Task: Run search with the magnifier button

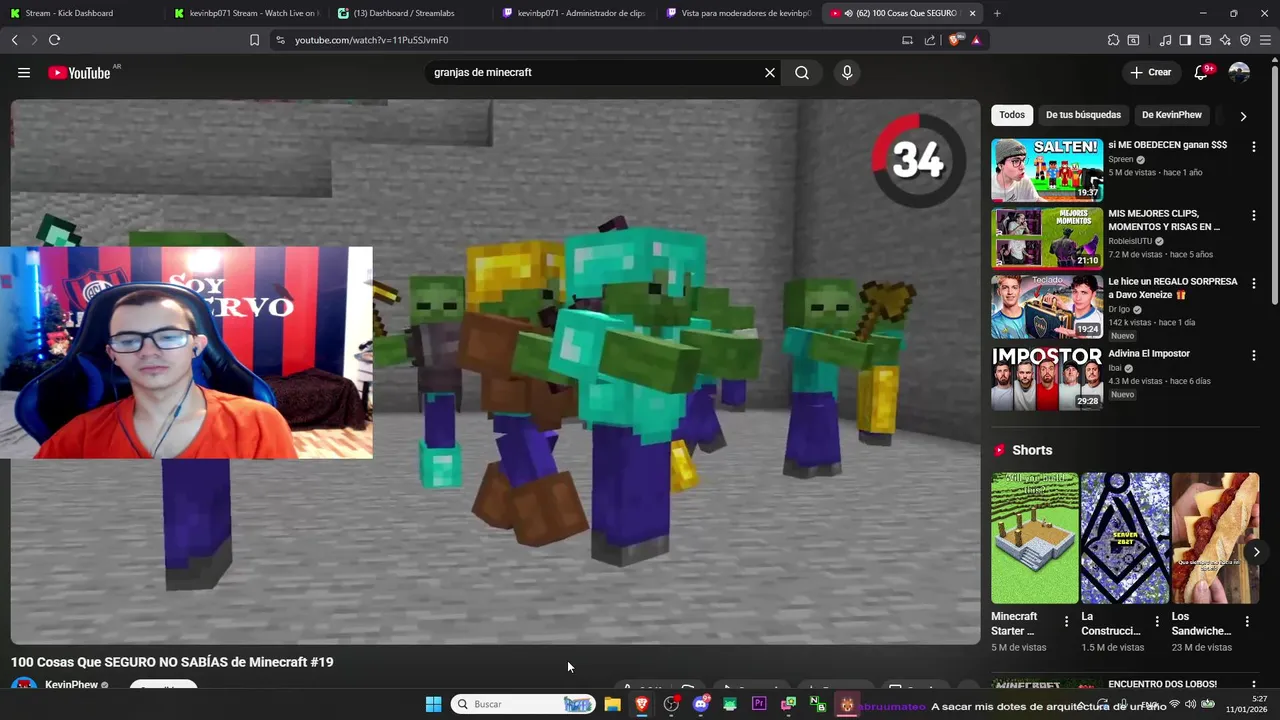Action: point(802,73)
